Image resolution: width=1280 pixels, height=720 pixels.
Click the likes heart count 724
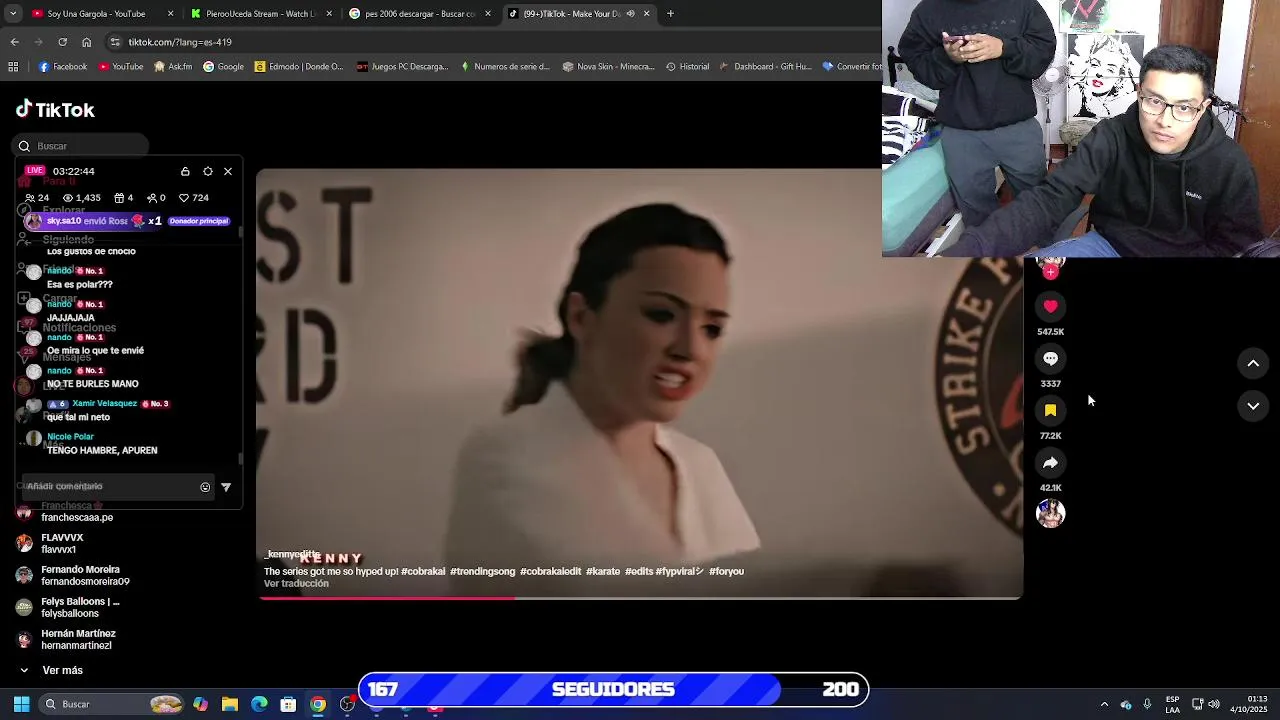point(193,198)
